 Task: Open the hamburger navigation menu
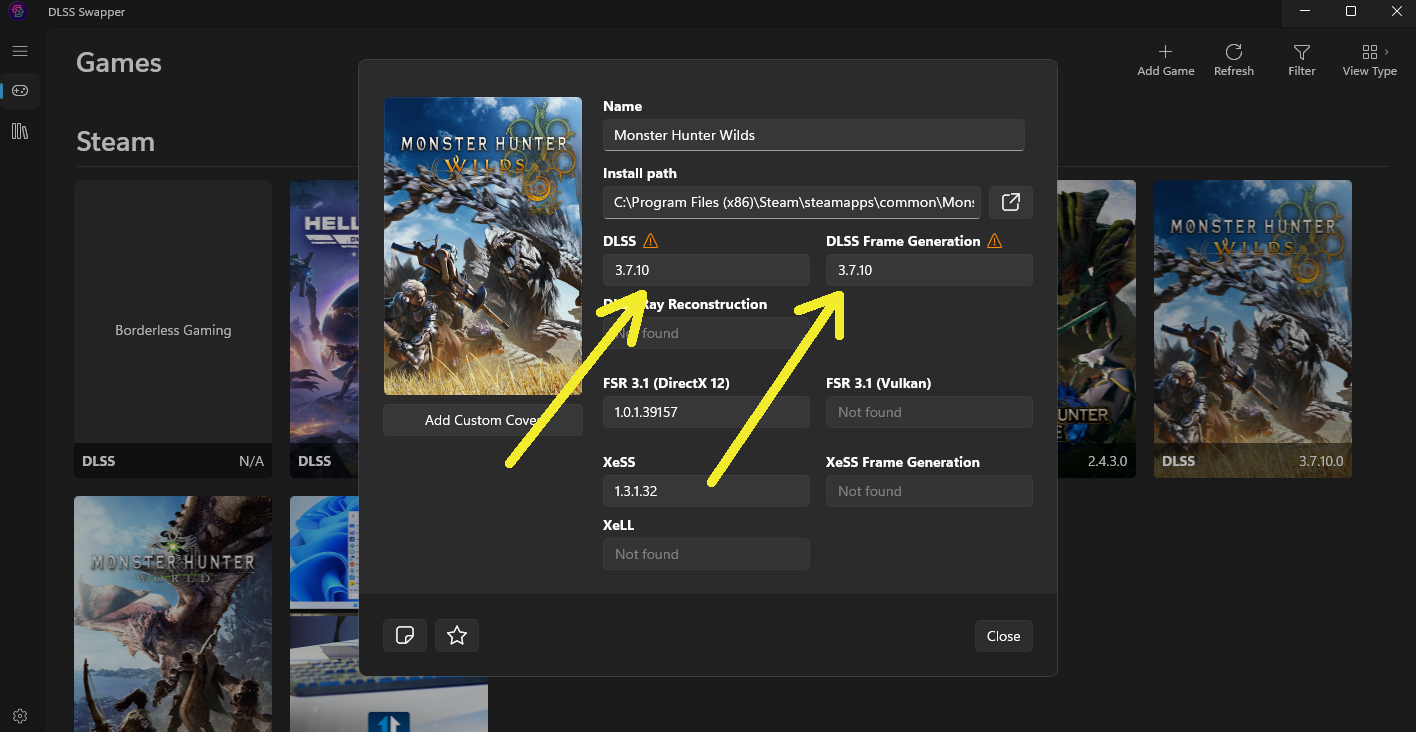[20, 51]
